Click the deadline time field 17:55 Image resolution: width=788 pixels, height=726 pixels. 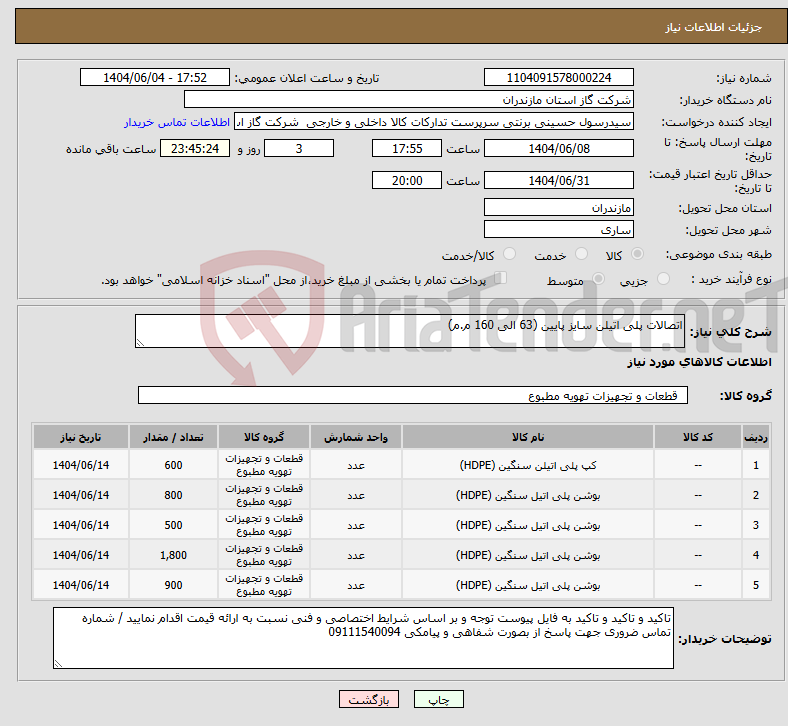[407, 149]
